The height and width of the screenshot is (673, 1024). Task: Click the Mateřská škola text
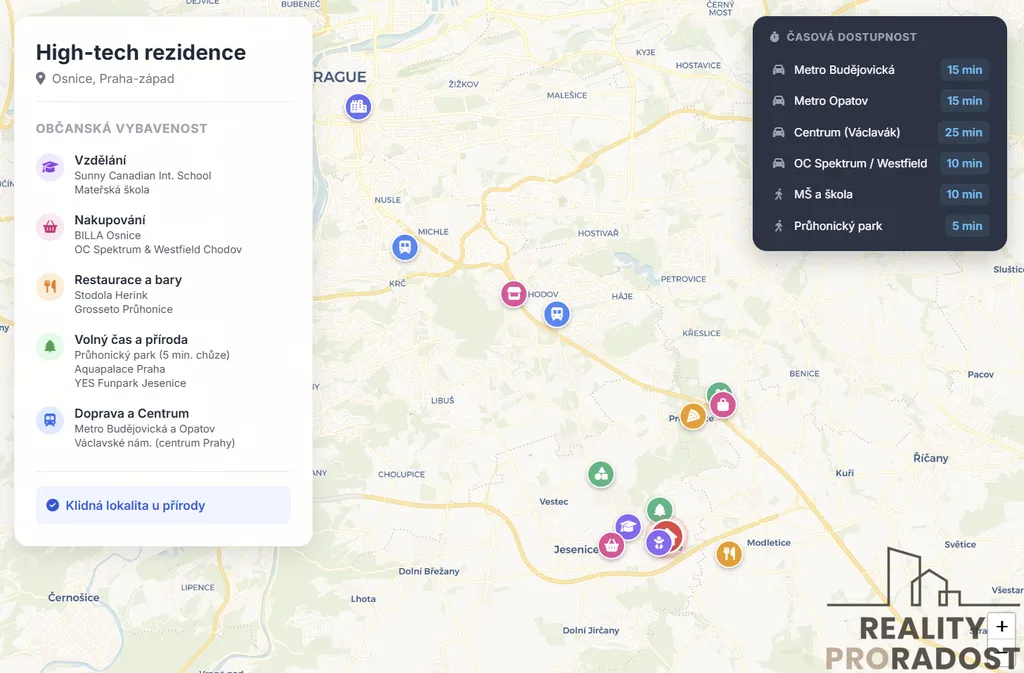(x=112, y=190)
